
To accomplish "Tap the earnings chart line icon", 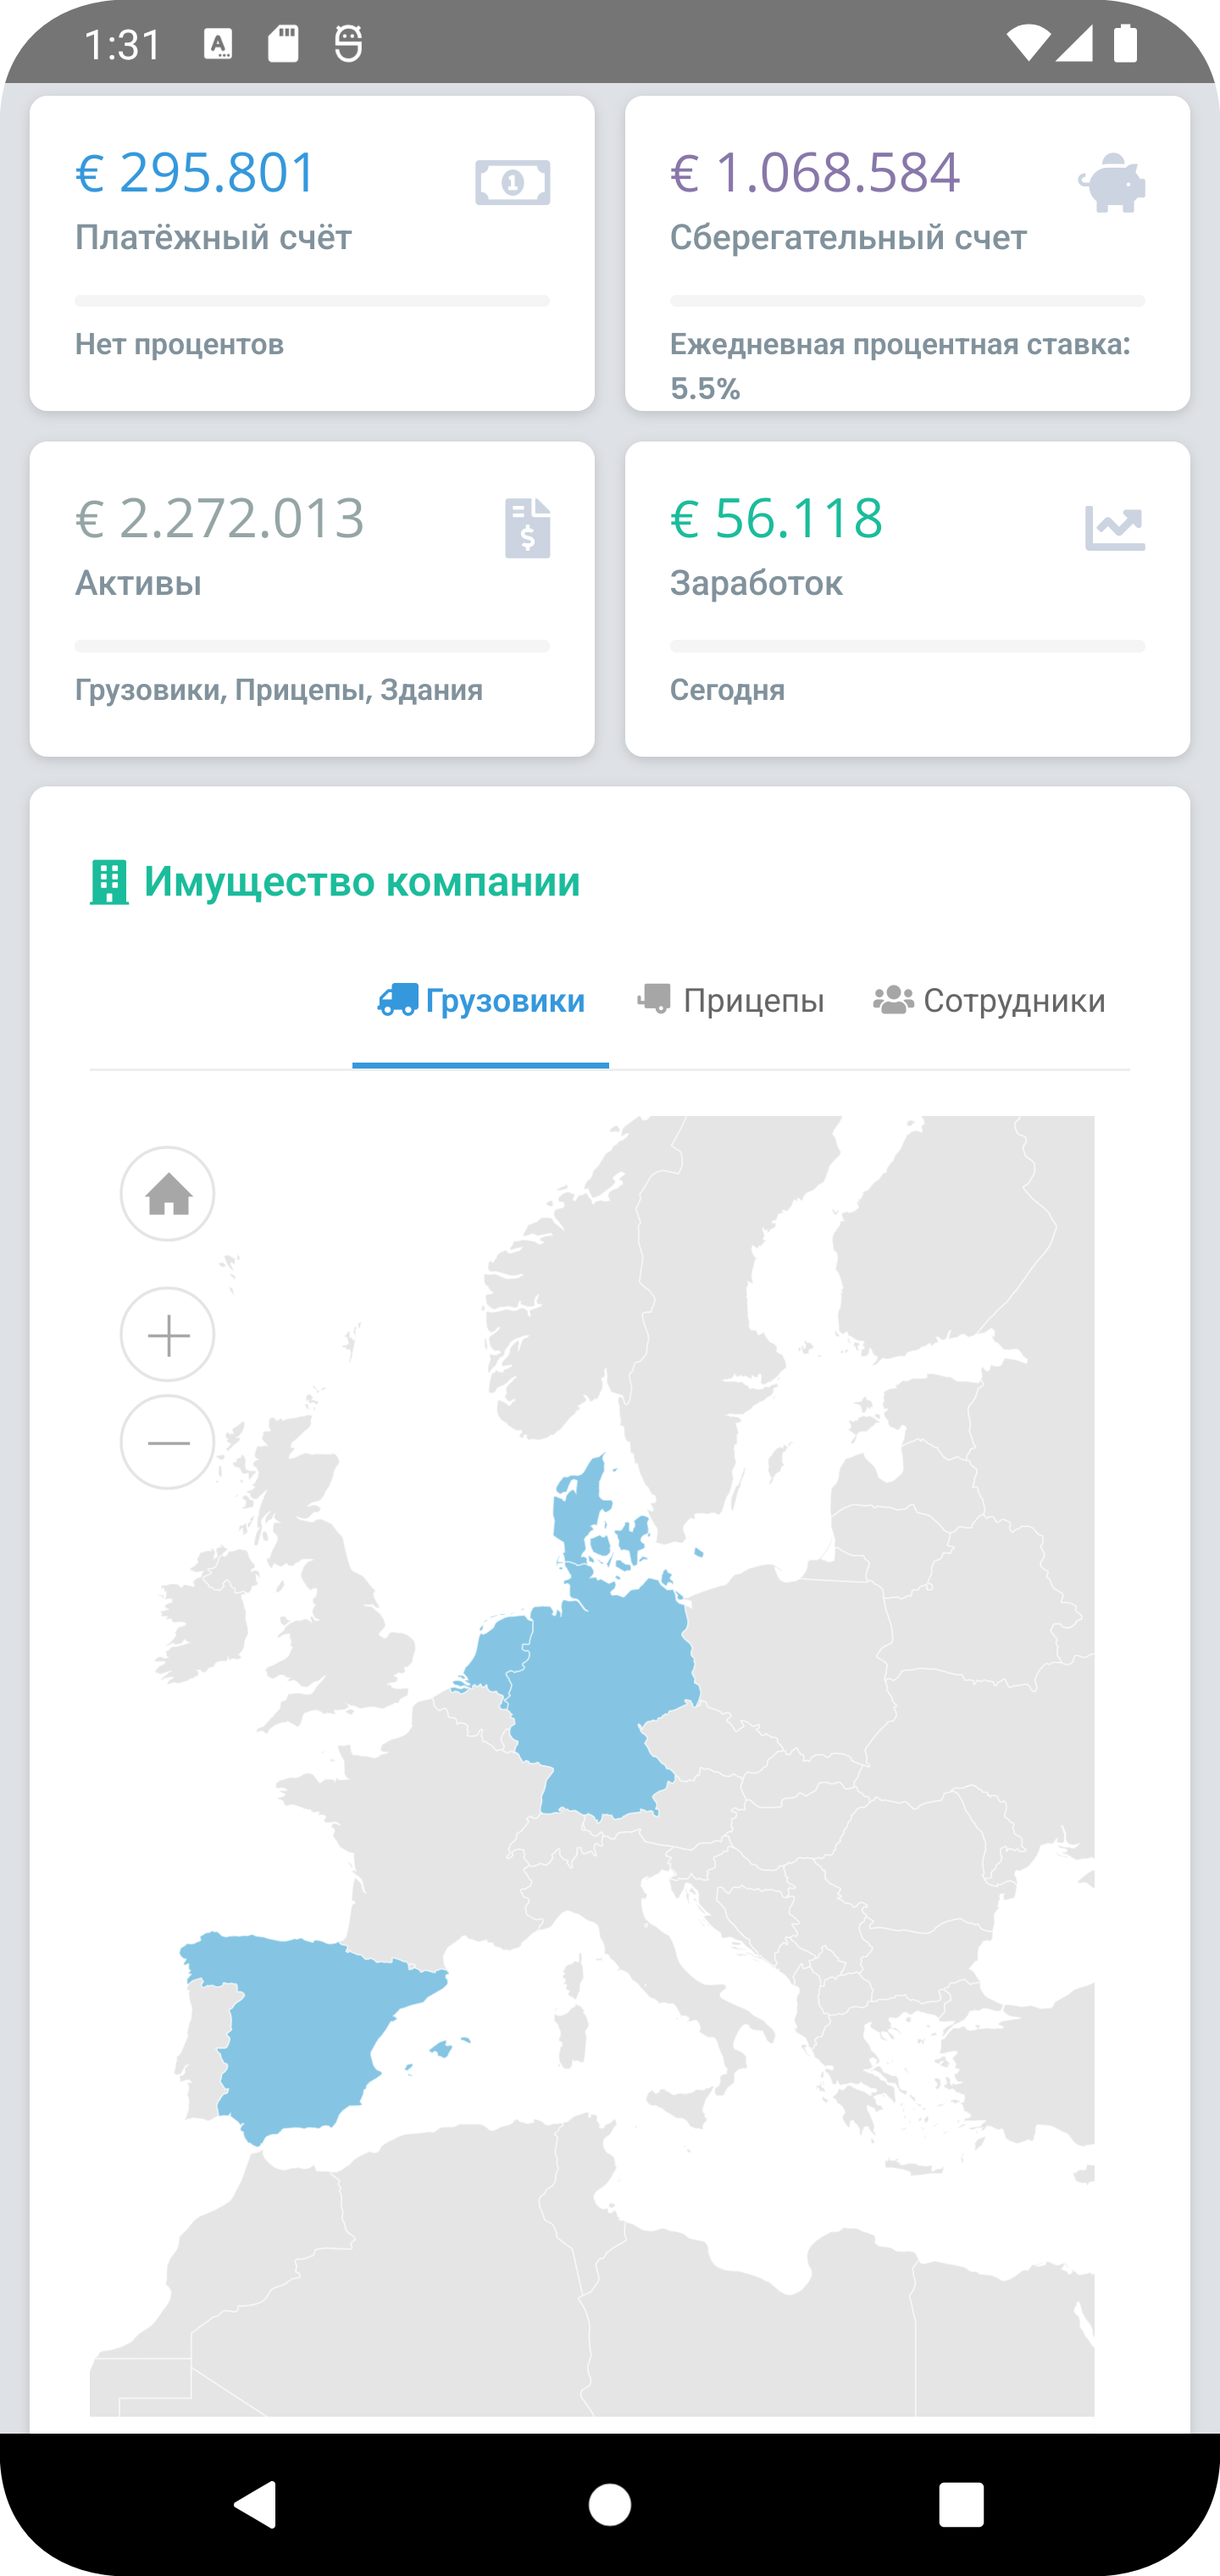I will (1115, 528).
